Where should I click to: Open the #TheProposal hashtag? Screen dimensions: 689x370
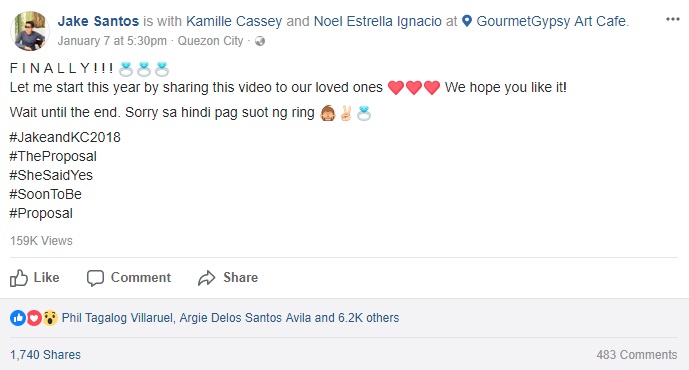53,156
